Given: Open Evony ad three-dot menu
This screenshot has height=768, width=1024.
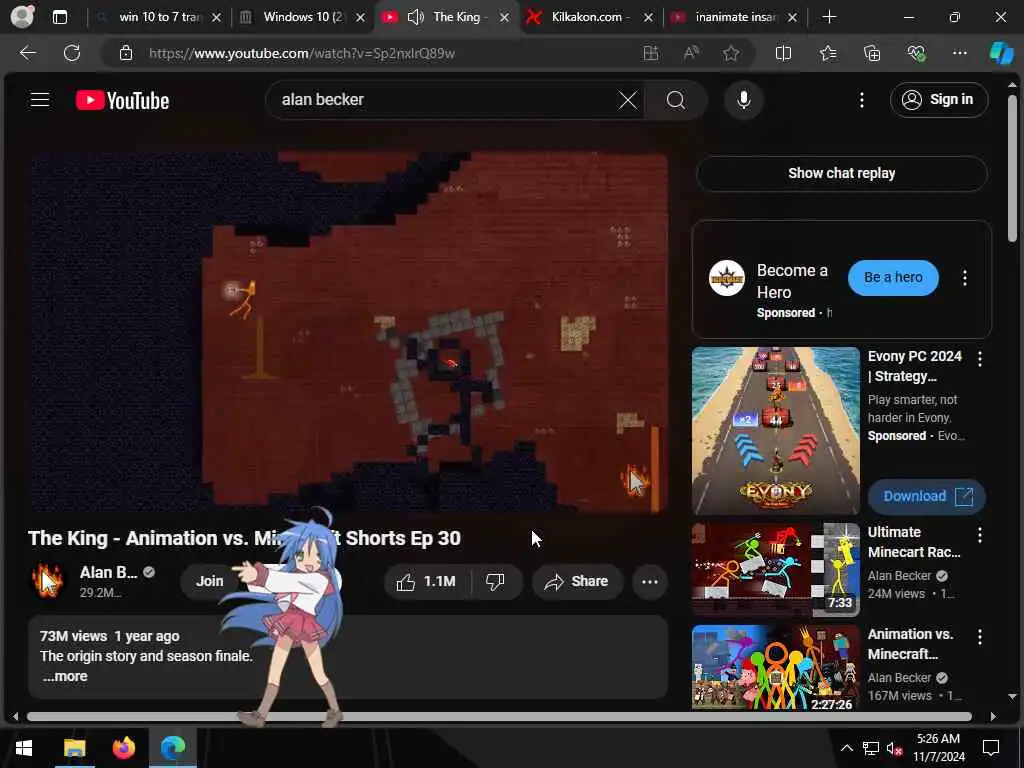Looking at the screenshot, I should pyautogui.click(x=979, y=358).
